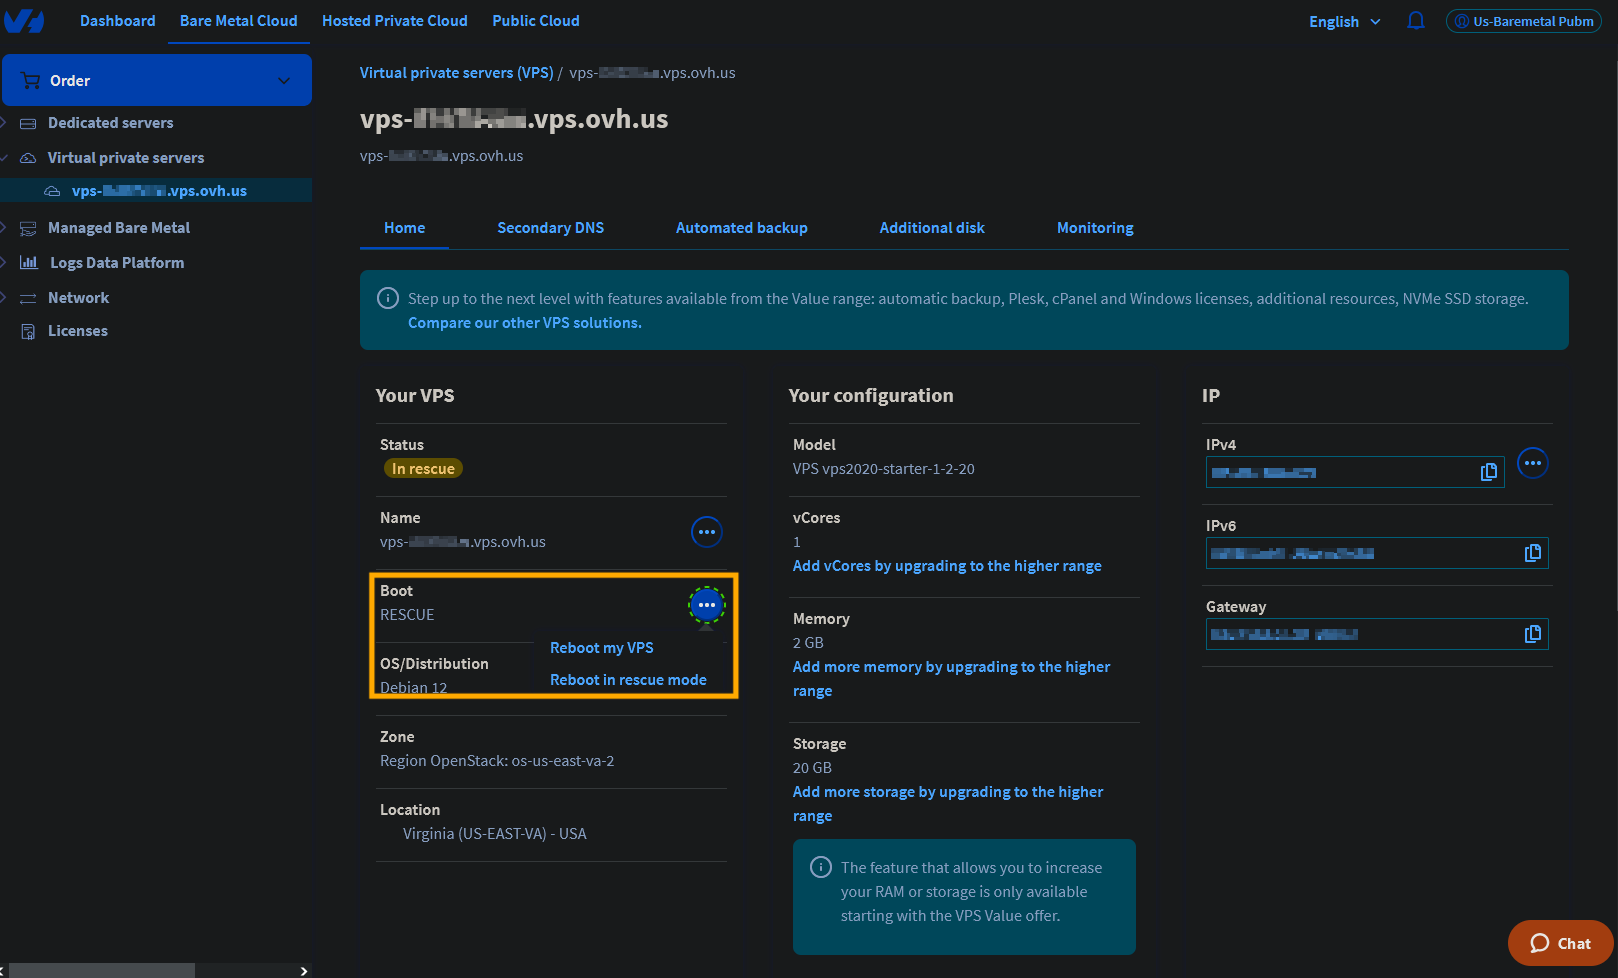
Task: Switch to Secondary DNS tab
Action: coord(551,228)
